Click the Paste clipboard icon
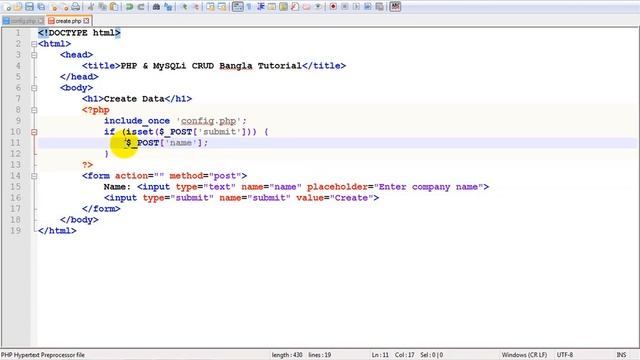Viewport: 640px width, 360px height. pos(114,7)
